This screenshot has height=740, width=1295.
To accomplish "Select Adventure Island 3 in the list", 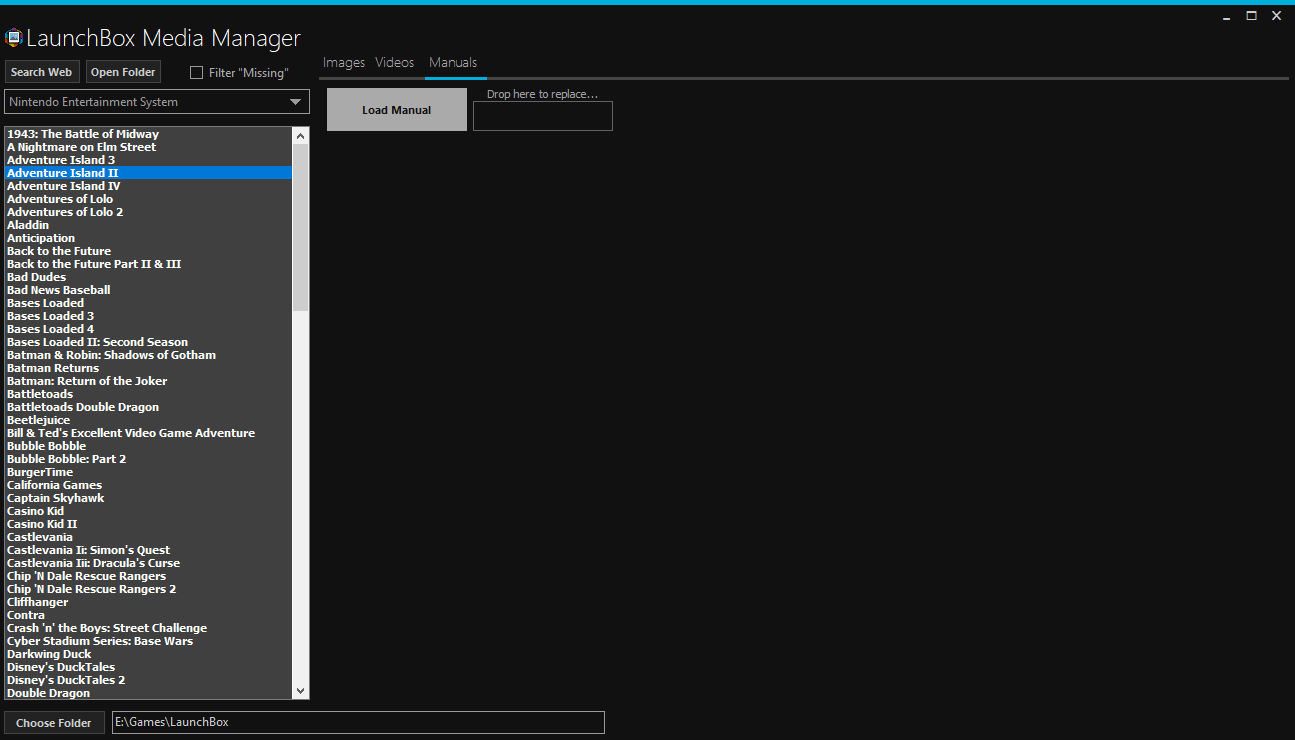I will (x=148, y=160).
